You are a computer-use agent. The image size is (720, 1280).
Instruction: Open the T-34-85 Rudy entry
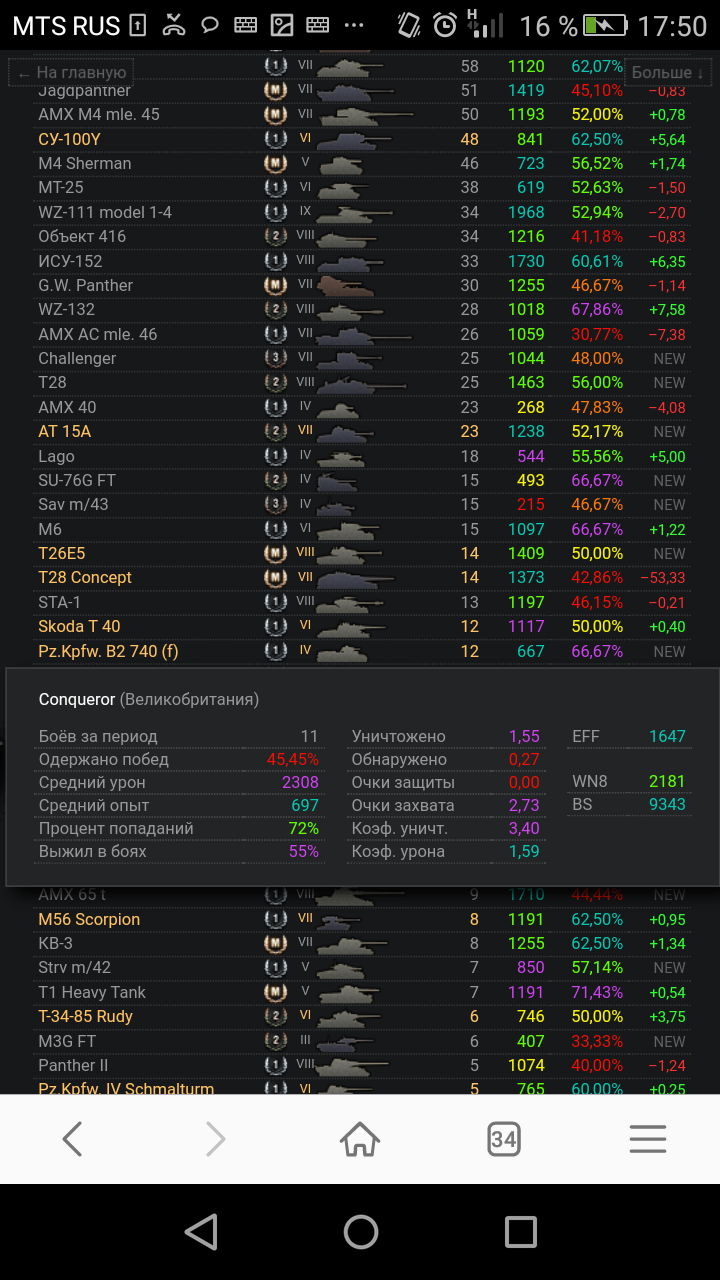tap(85, 1016)
